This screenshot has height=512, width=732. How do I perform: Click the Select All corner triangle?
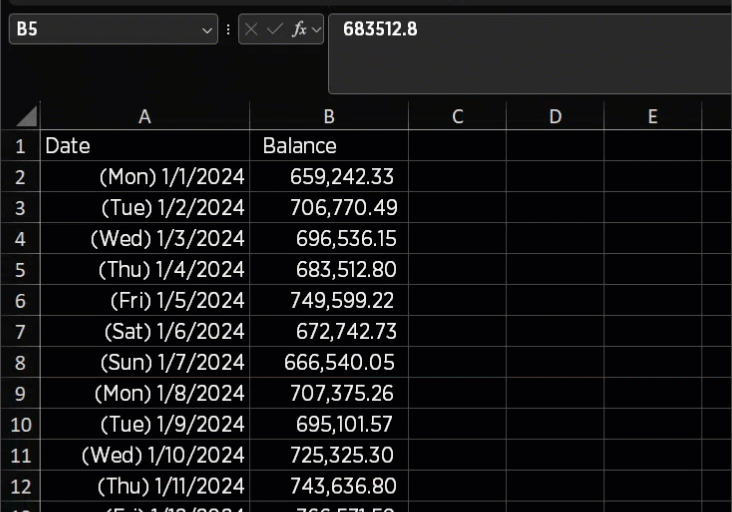tap(27, 116)
